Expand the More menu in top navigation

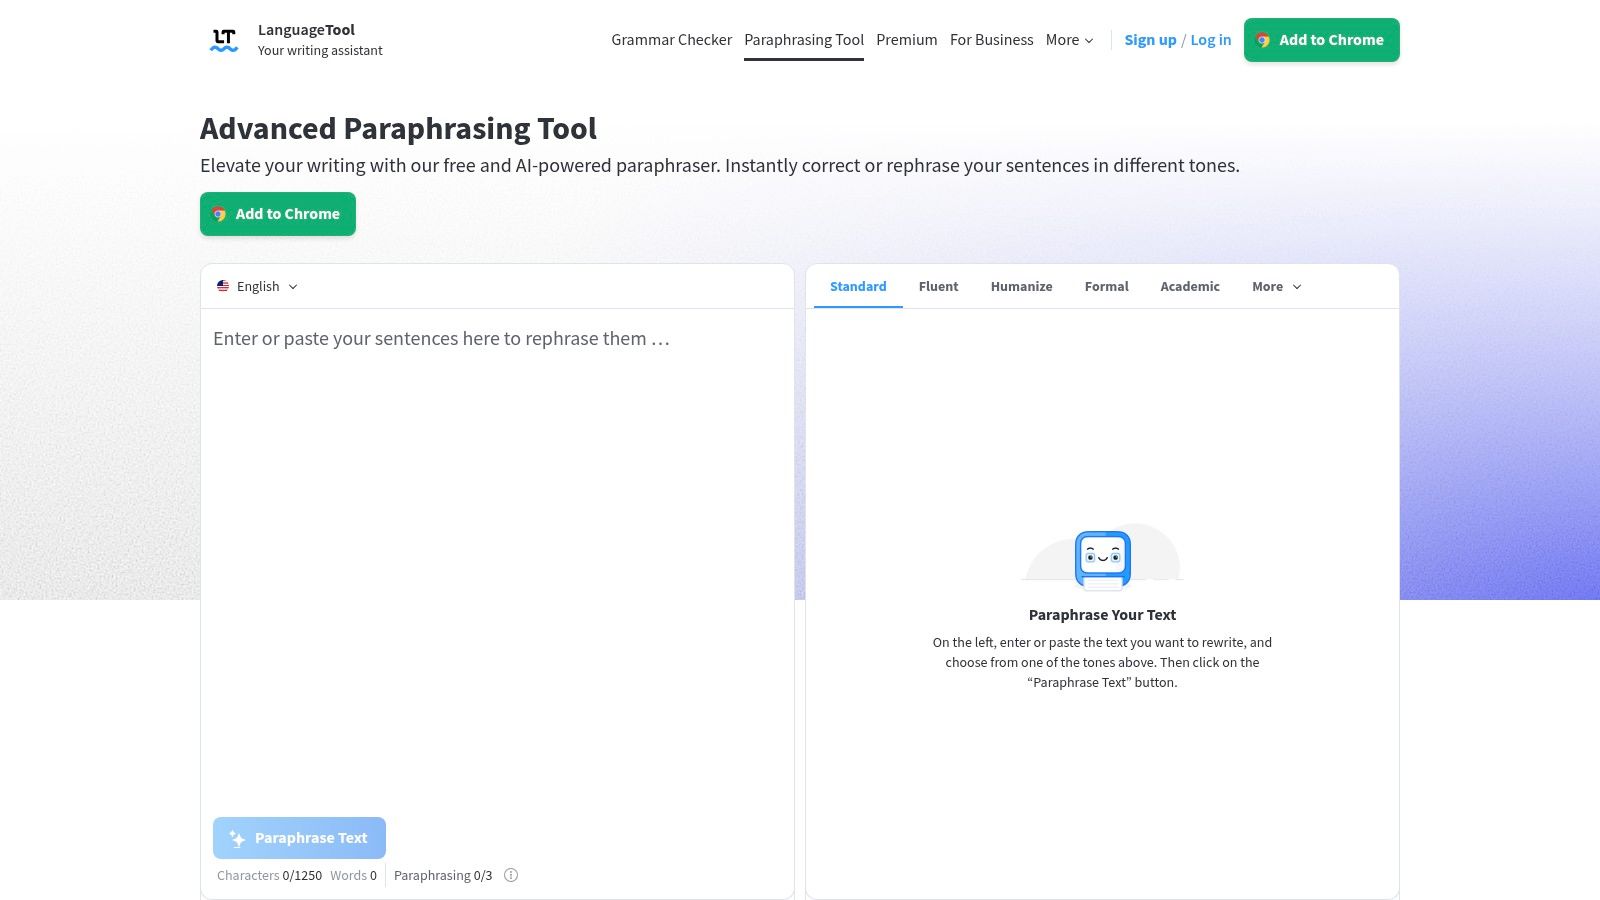coord(1069,40)
